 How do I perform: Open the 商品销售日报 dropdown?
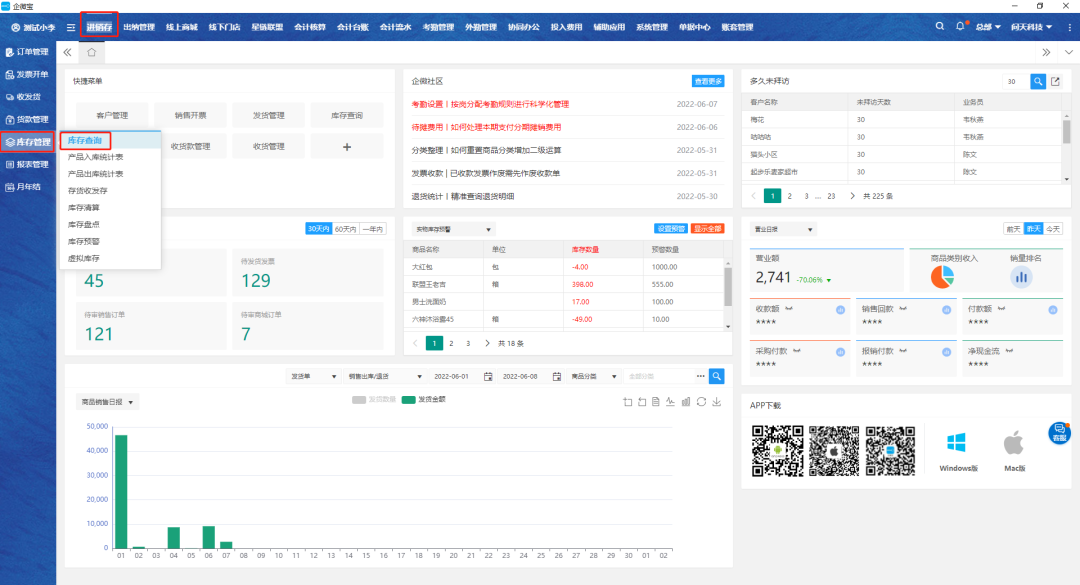coord(108,402)
